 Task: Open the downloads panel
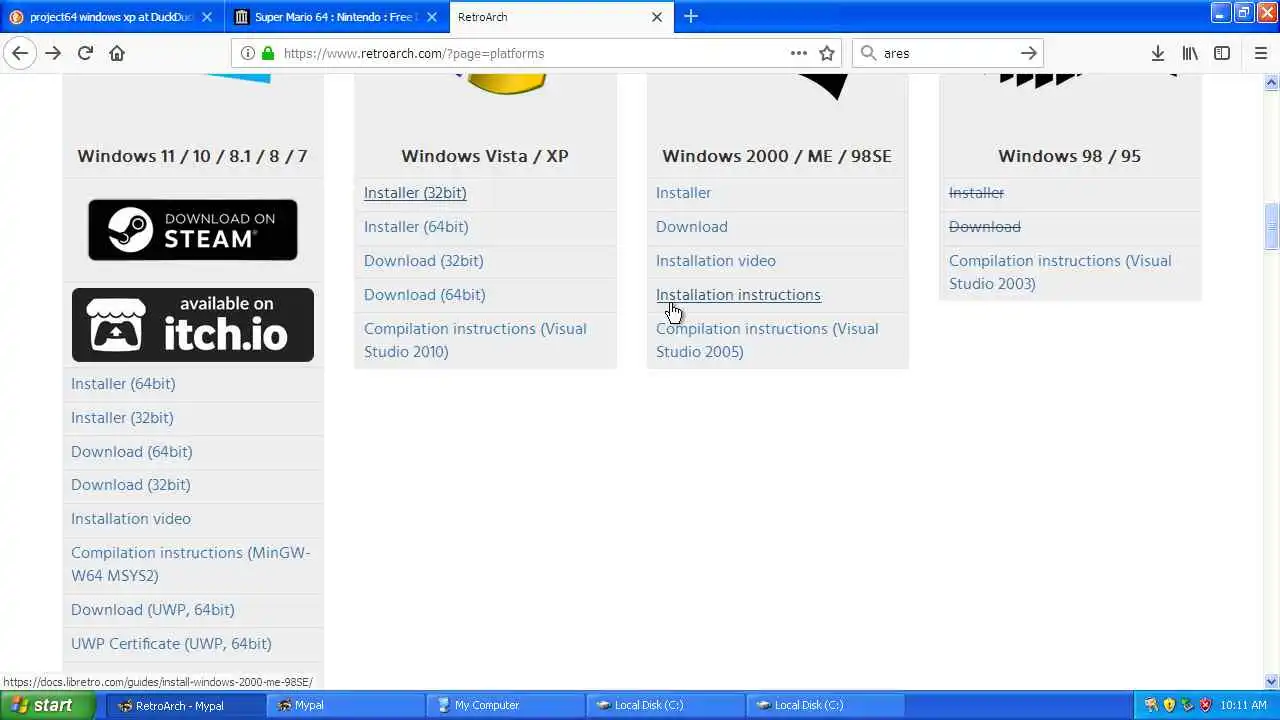click(1158, 53)
